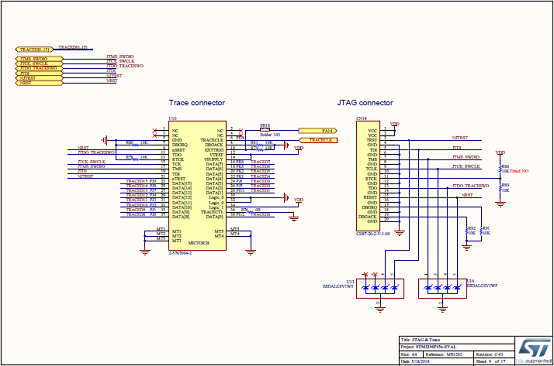This screenshot has height=366, width=554.
Task: Select the VDD power symbol above CN14
Action: [394, 125]
